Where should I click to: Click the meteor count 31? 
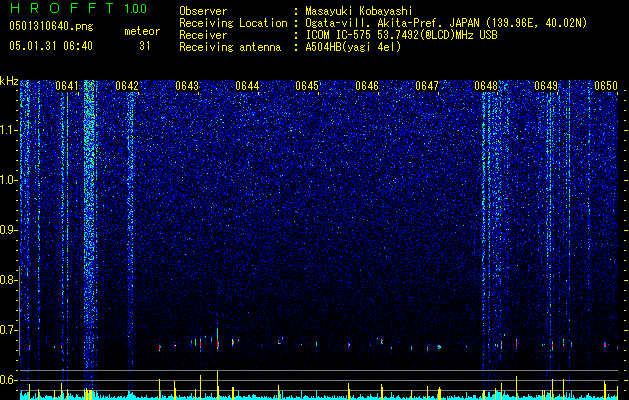tap(144, 46)
